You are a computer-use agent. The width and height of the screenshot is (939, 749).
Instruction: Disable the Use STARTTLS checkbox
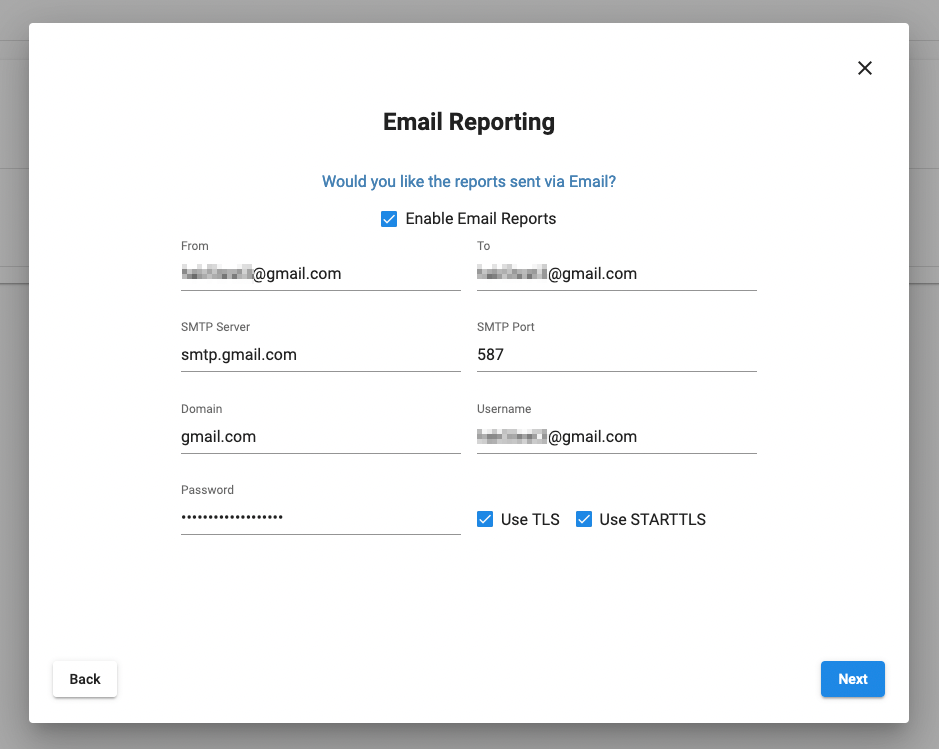pyautogui.click(x=584, y=519)
